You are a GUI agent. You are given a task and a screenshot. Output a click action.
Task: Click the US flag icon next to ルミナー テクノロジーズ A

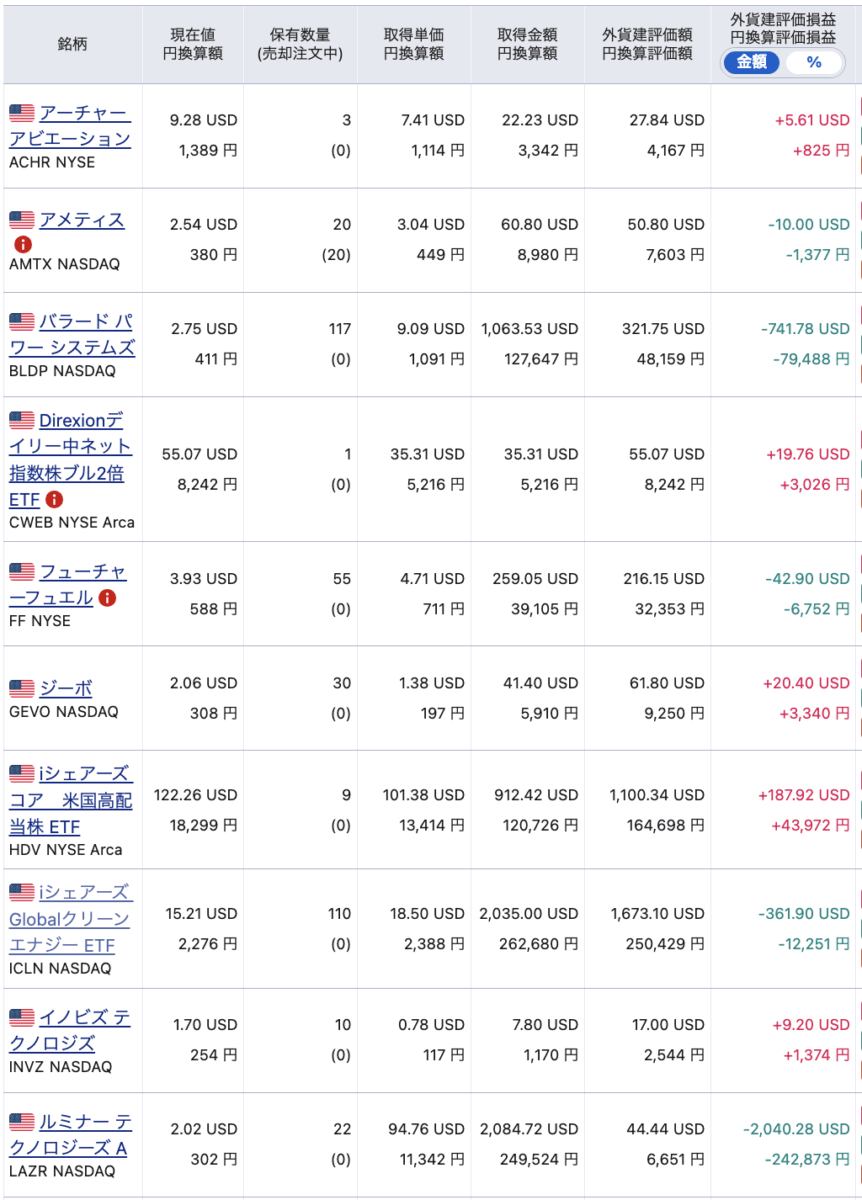point(22,1122)
